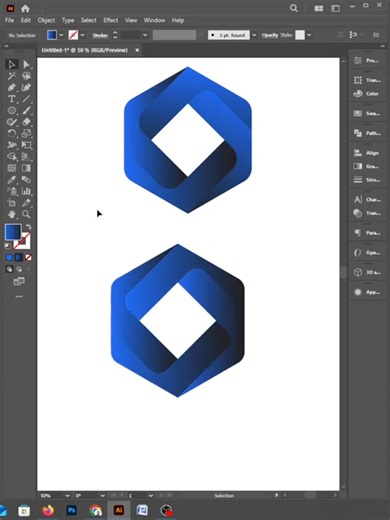Pick the Rotate tool
Screen dimensions: 390x520
(12, 133)
